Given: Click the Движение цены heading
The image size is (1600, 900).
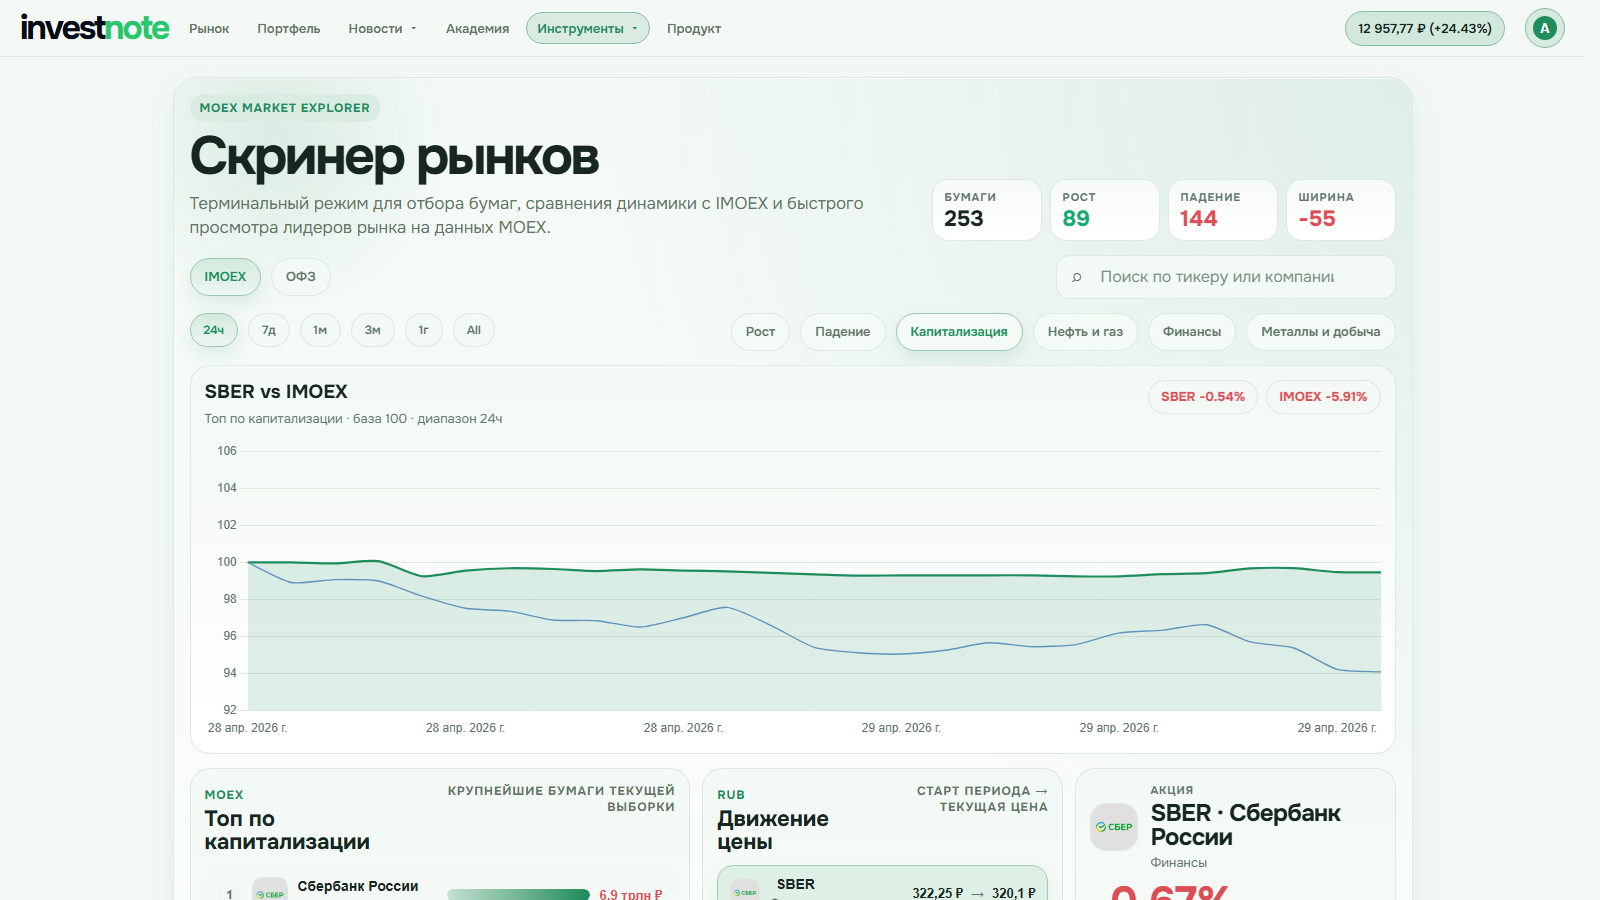Looking at the screenshot, I should point(773,830).
